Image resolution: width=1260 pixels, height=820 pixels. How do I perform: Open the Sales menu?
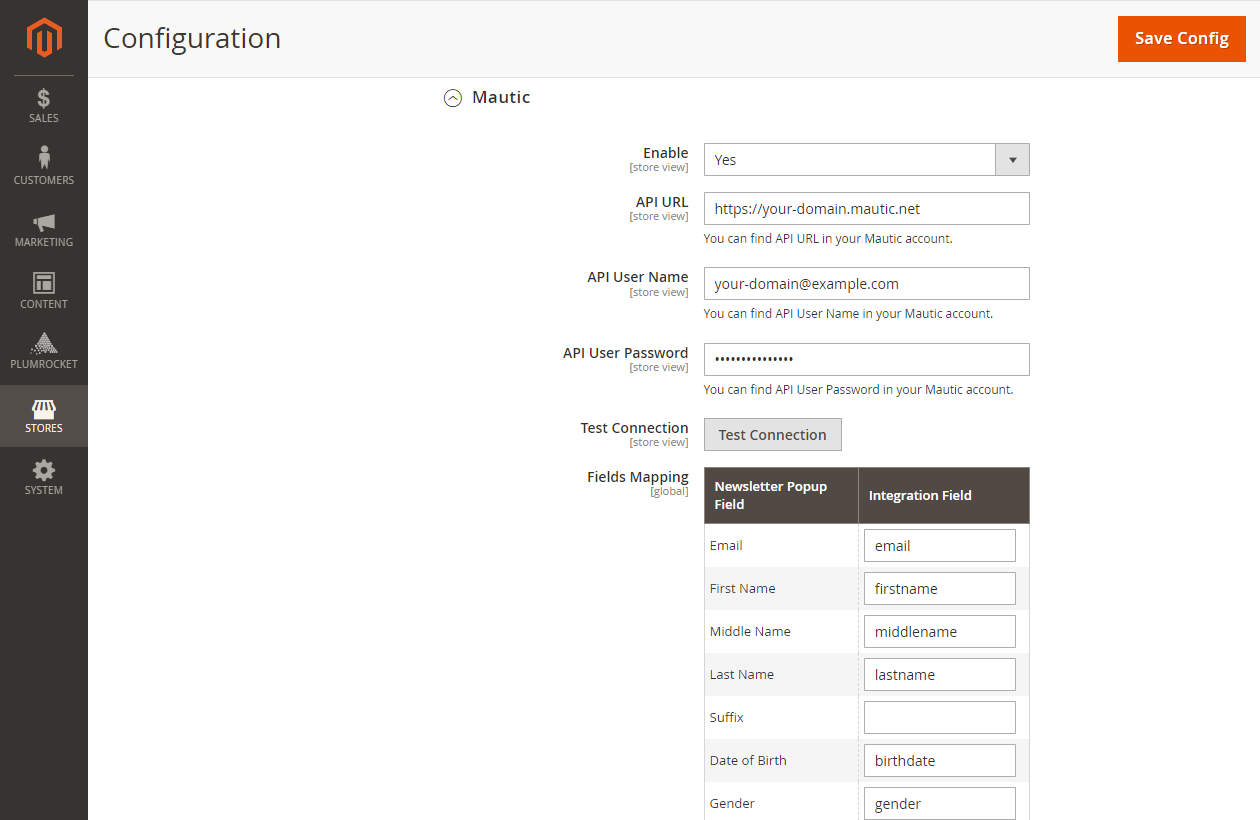(44, 106)
